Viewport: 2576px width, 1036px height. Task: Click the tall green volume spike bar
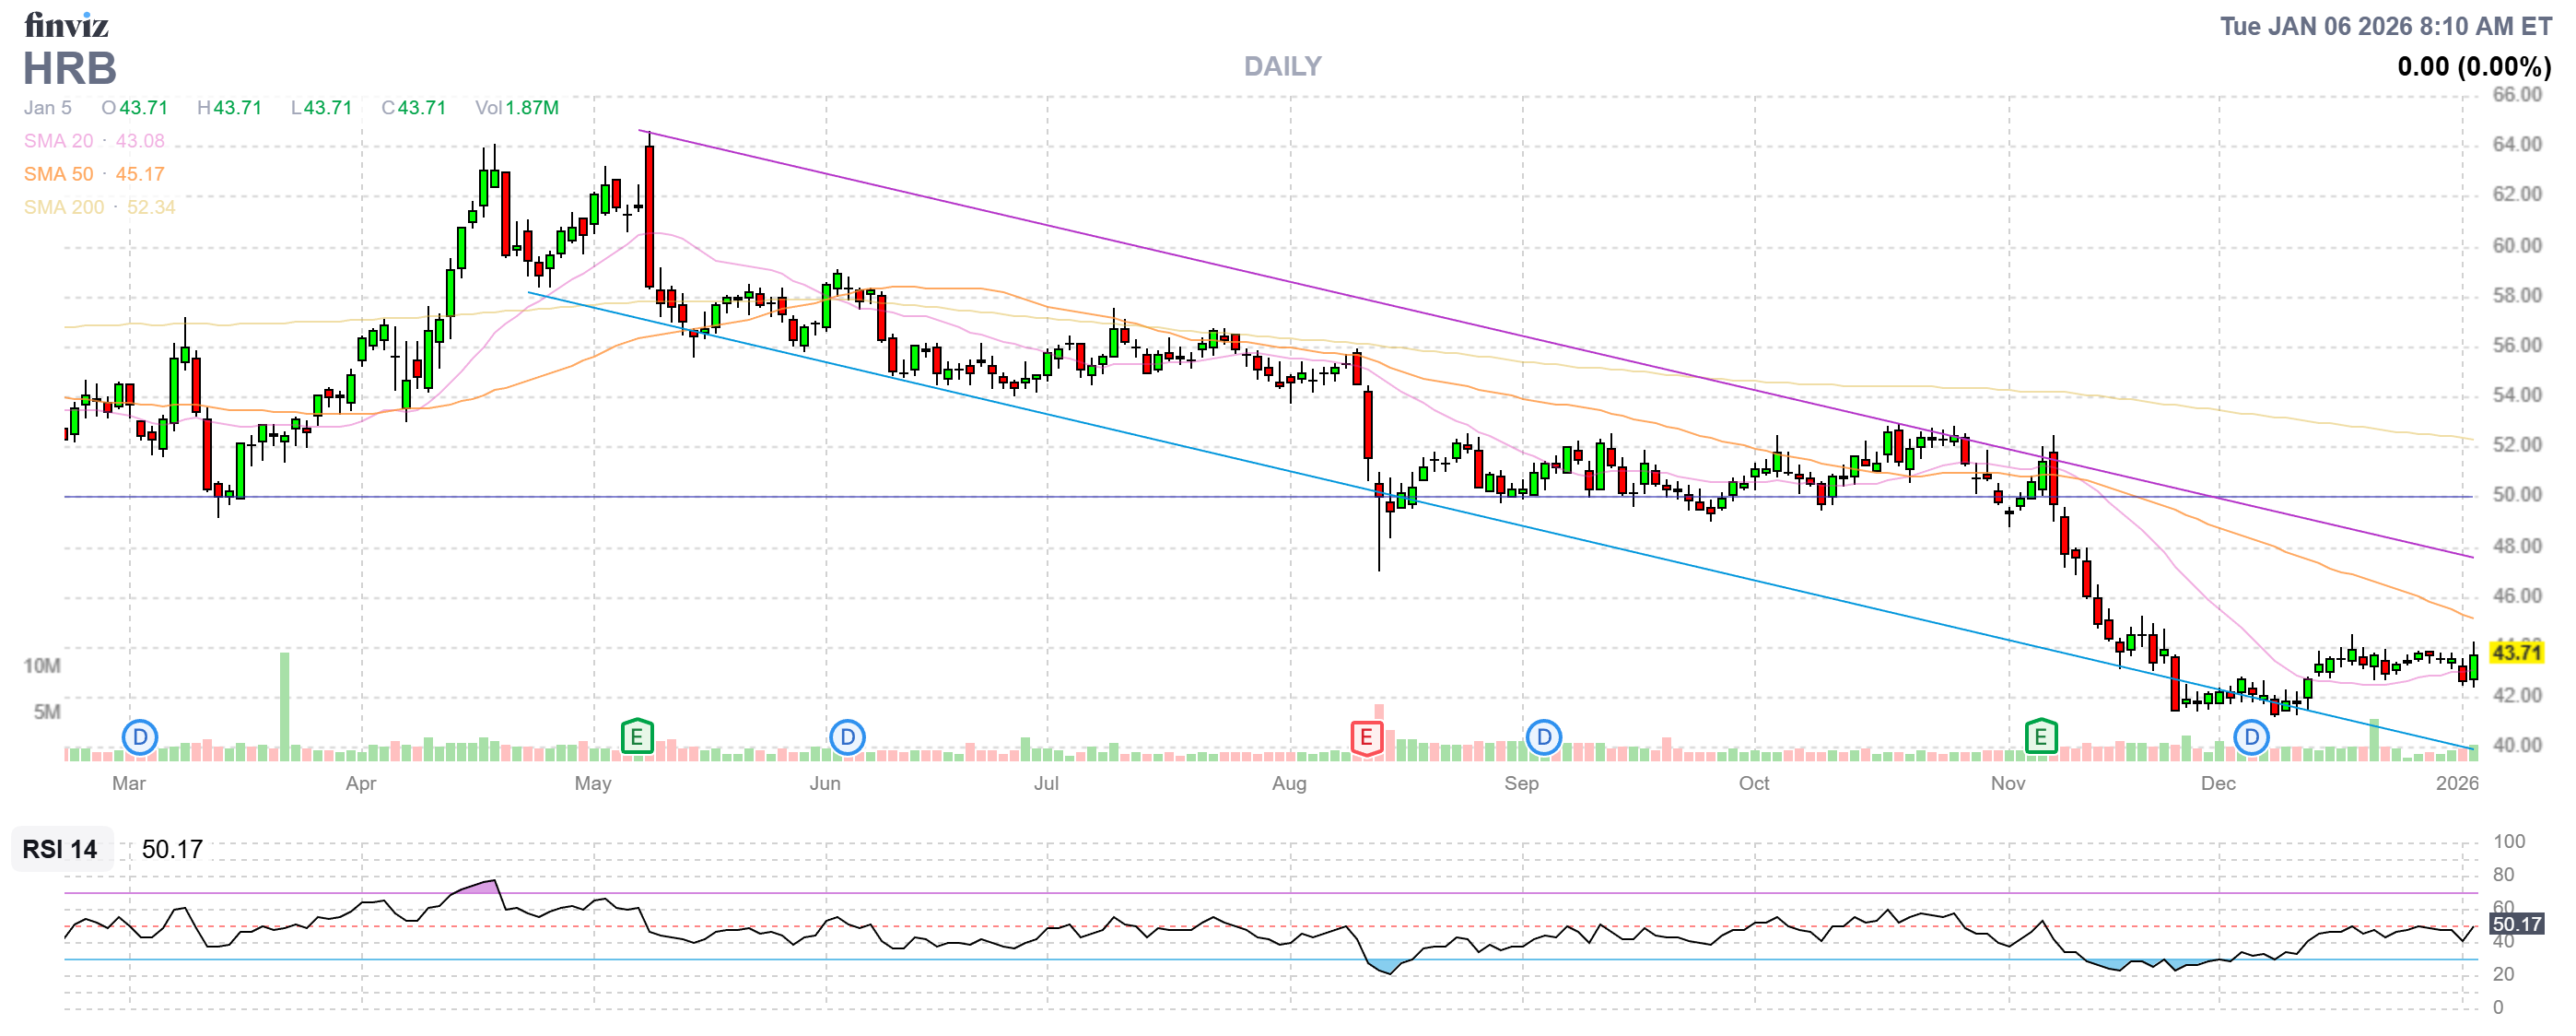tap(285, 705)
